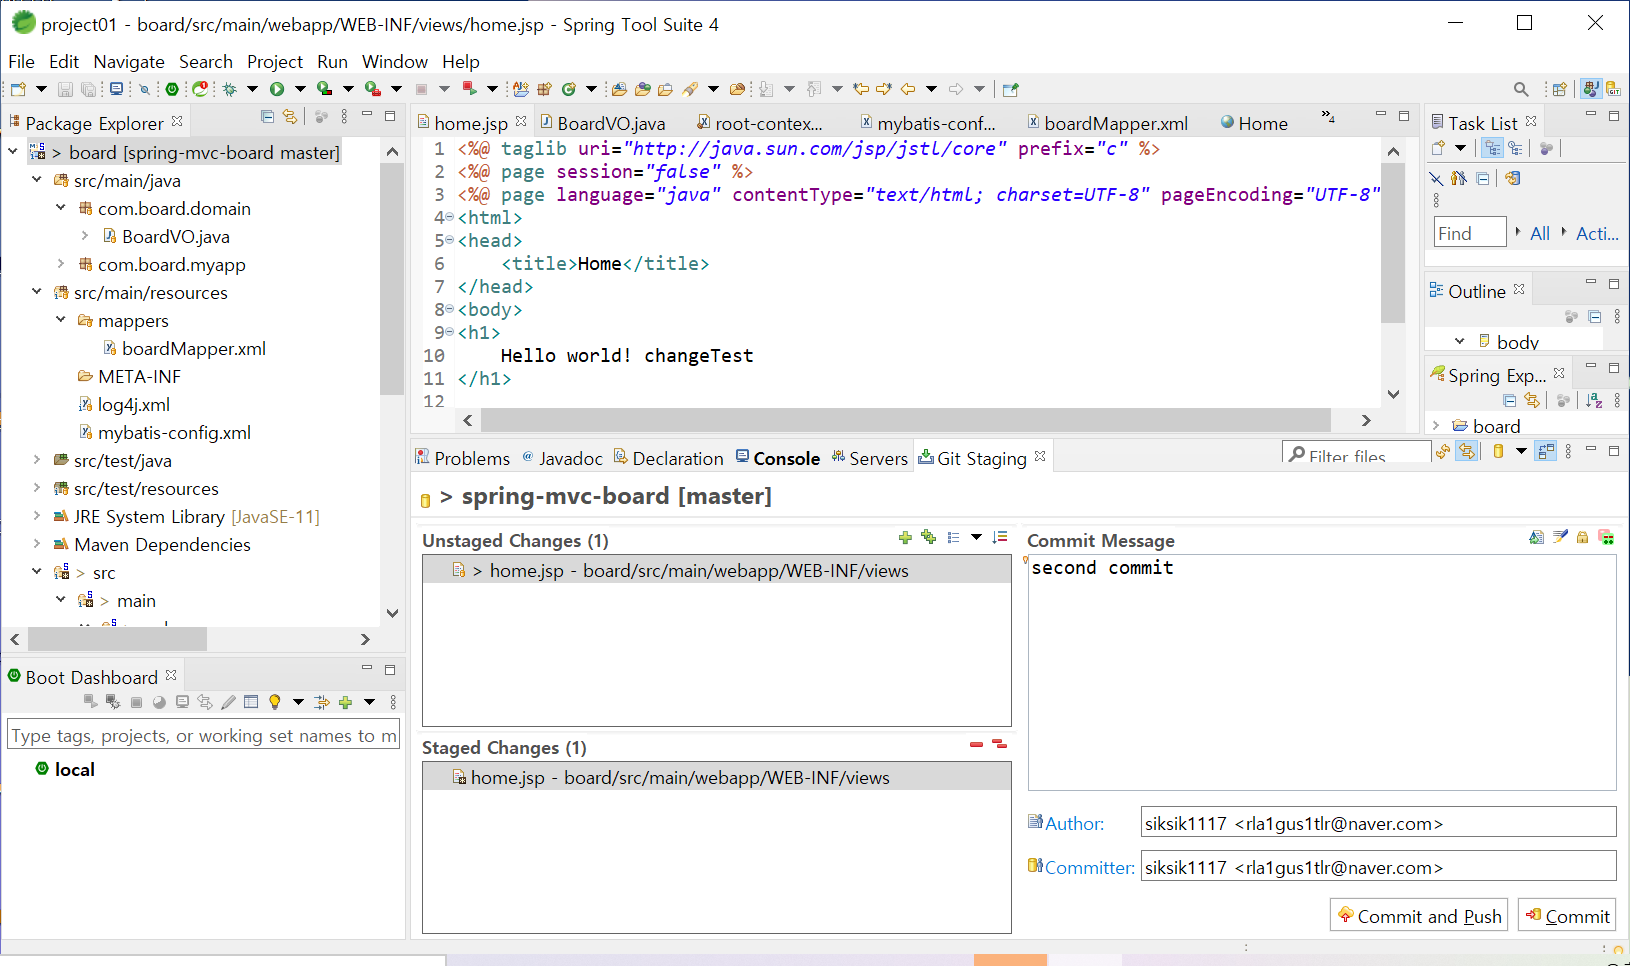Collapse the board project tree node
Screen dimensions: 1630x966
point(13,152)
